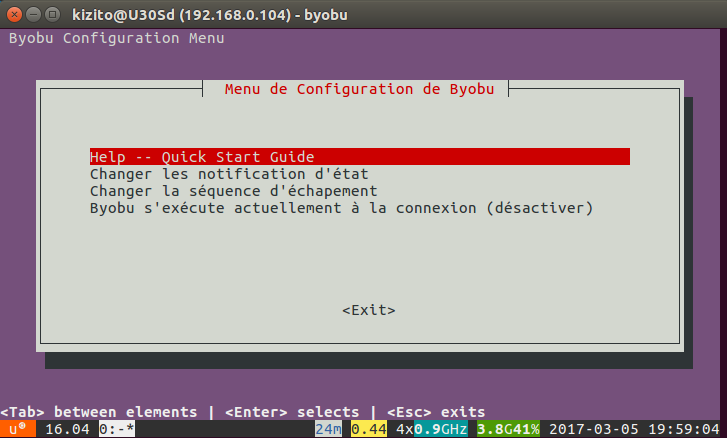Image resolution: width=727 pixels, height=438 pixels.
Task: Click the <Tab> between elements hint
Action: [x=99, y=412]
